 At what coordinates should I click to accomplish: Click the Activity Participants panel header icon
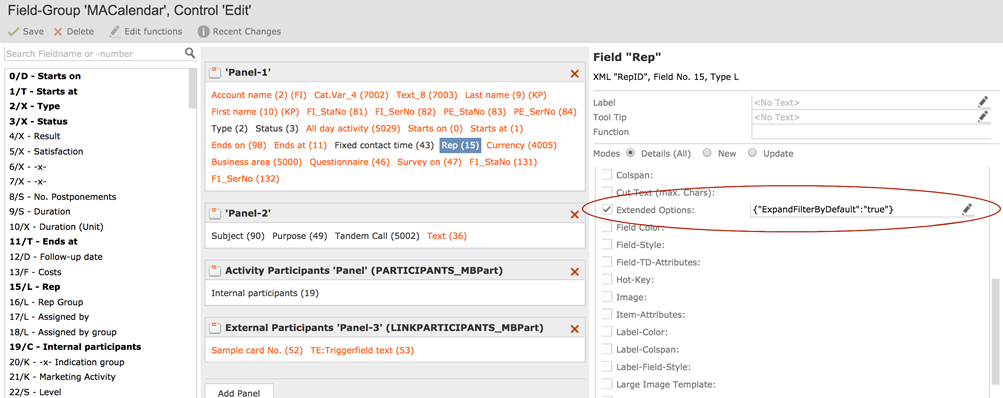(x=216, y=271)
